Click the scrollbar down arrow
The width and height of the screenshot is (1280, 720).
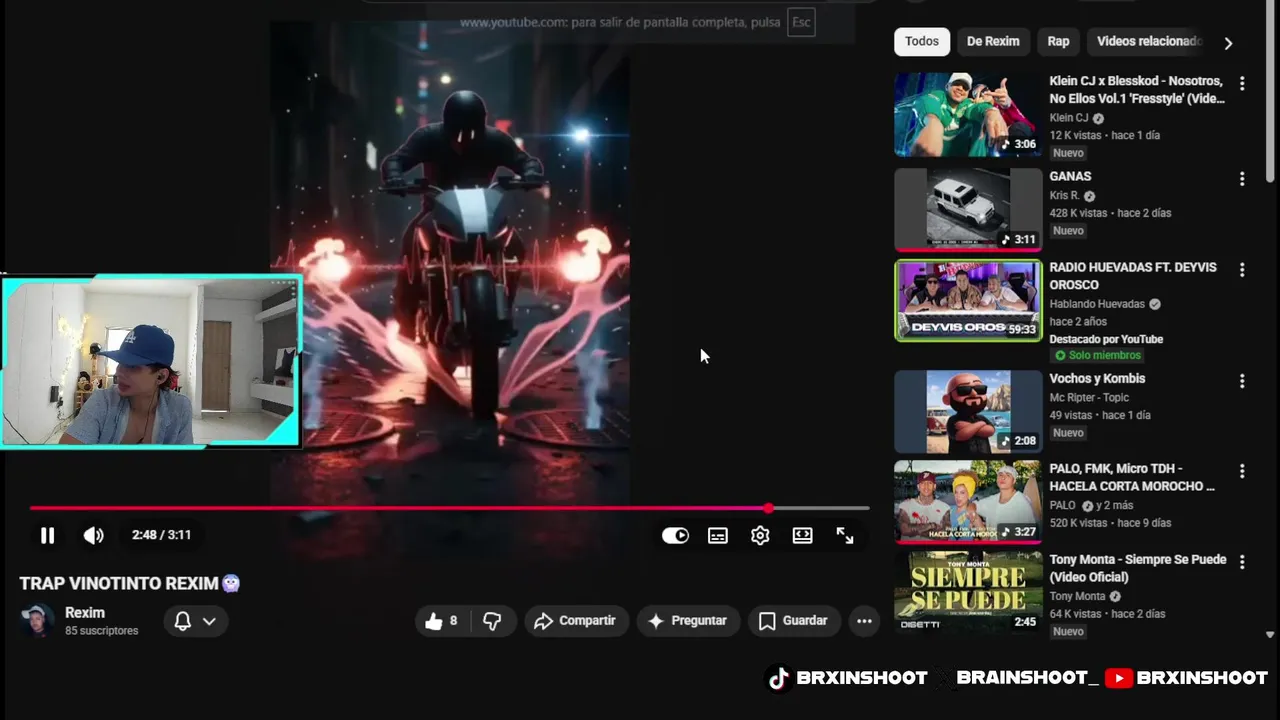click(x=1270, y=634)
